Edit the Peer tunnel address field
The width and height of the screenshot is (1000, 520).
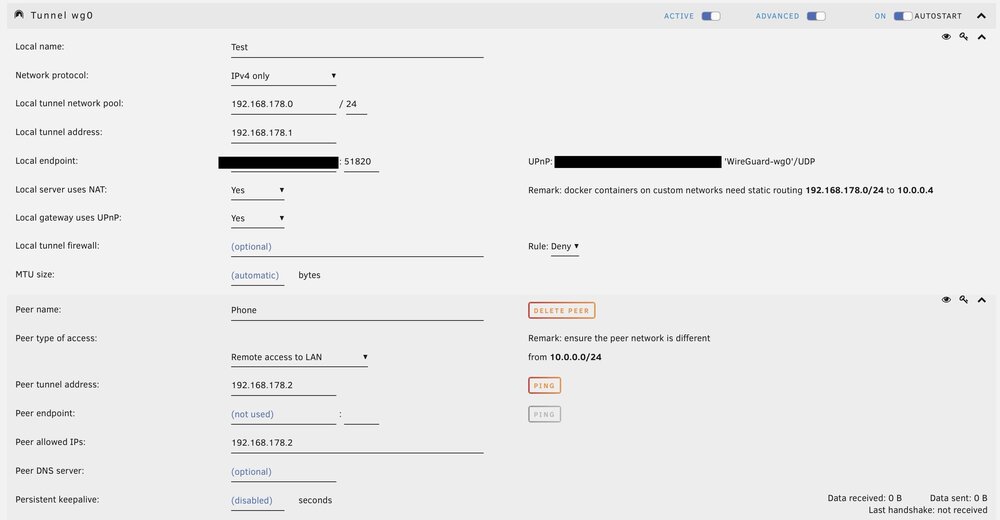pyautogui.click(x=283, y=385)
